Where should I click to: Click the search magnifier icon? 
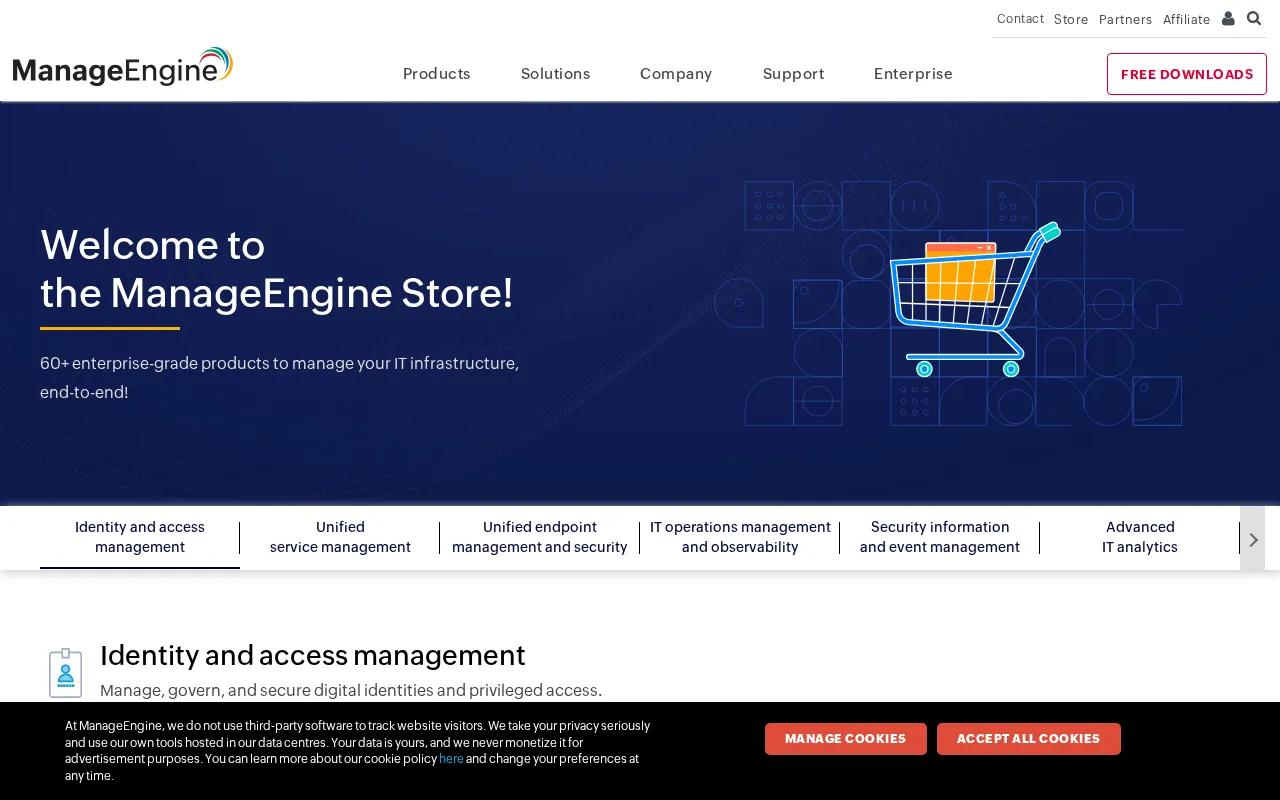tap(1254, 19)
